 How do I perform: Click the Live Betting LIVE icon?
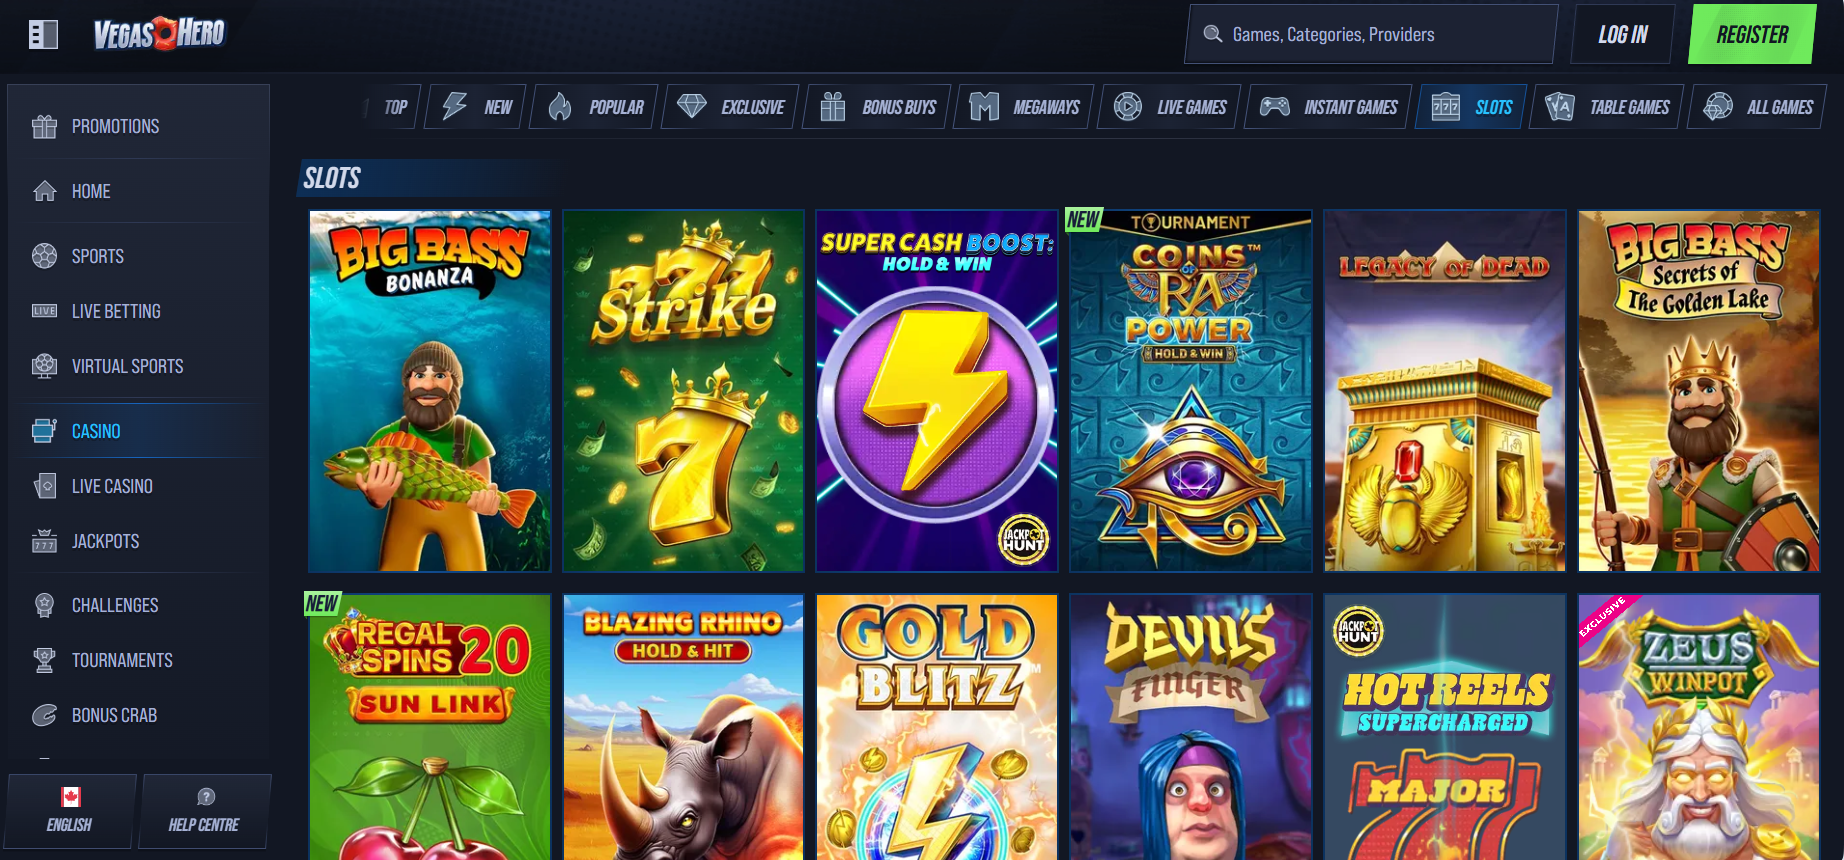coord(44,311)
